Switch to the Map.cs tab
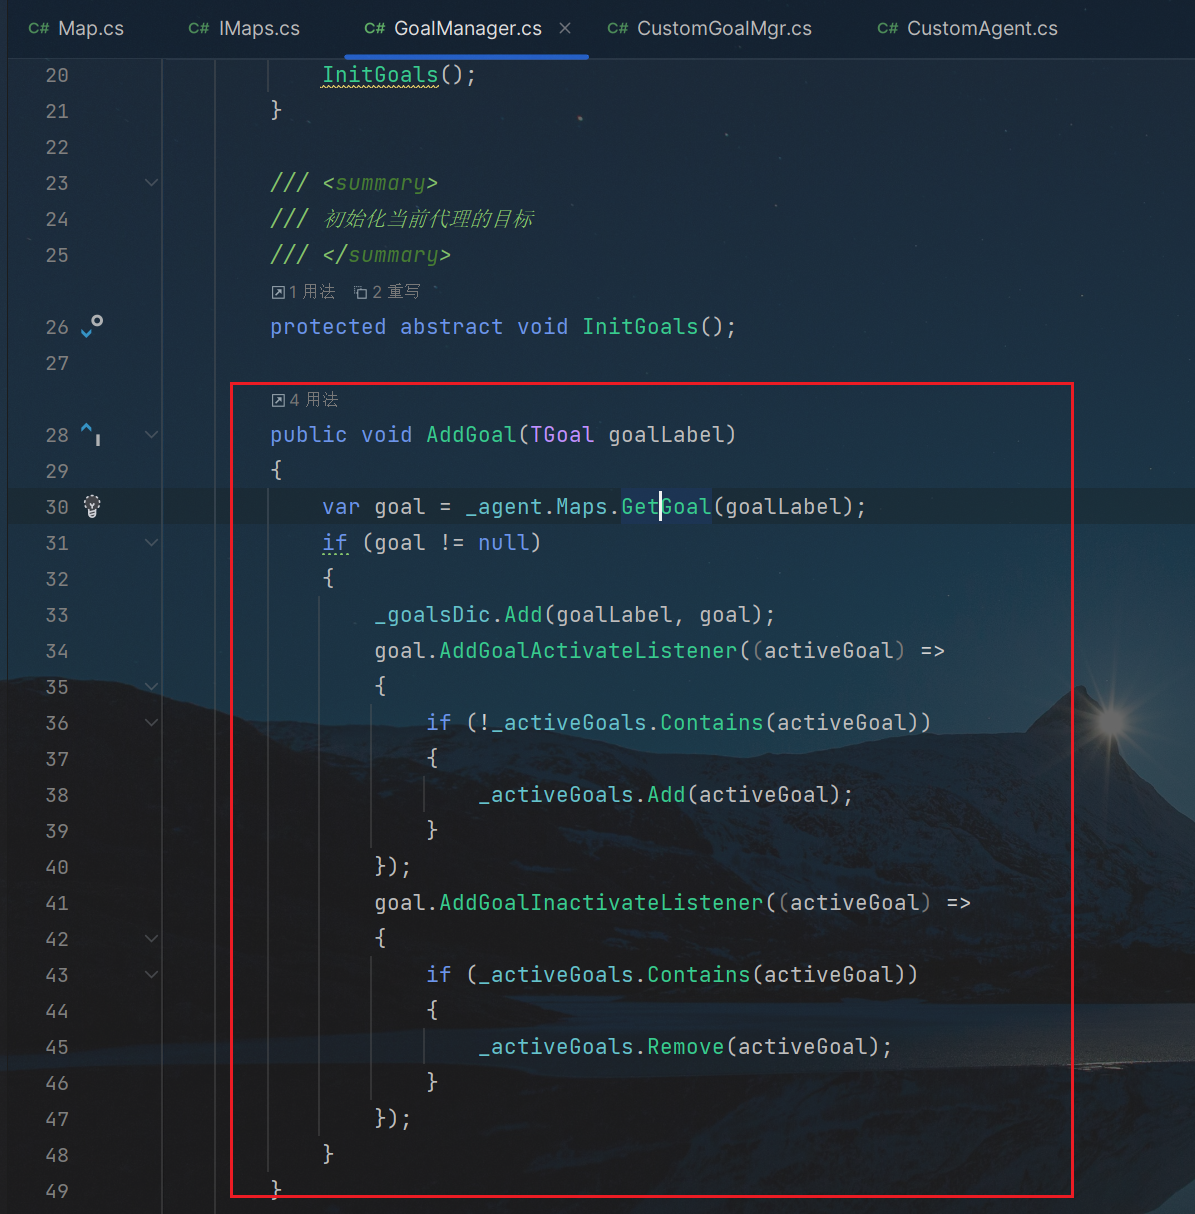The image size is (1195, 1214). 77,29
